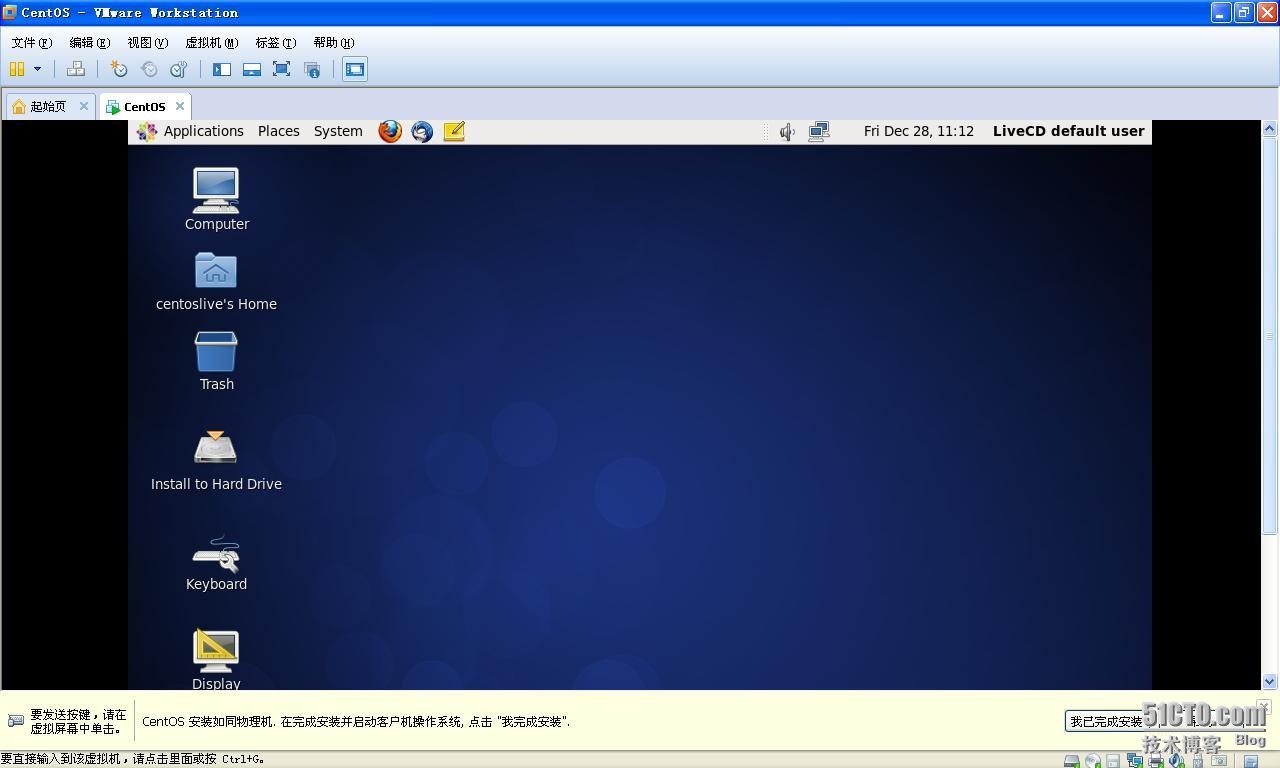Click the scrollbar up arrow
1280x768 pixels.
click(x=1270, y=129)
